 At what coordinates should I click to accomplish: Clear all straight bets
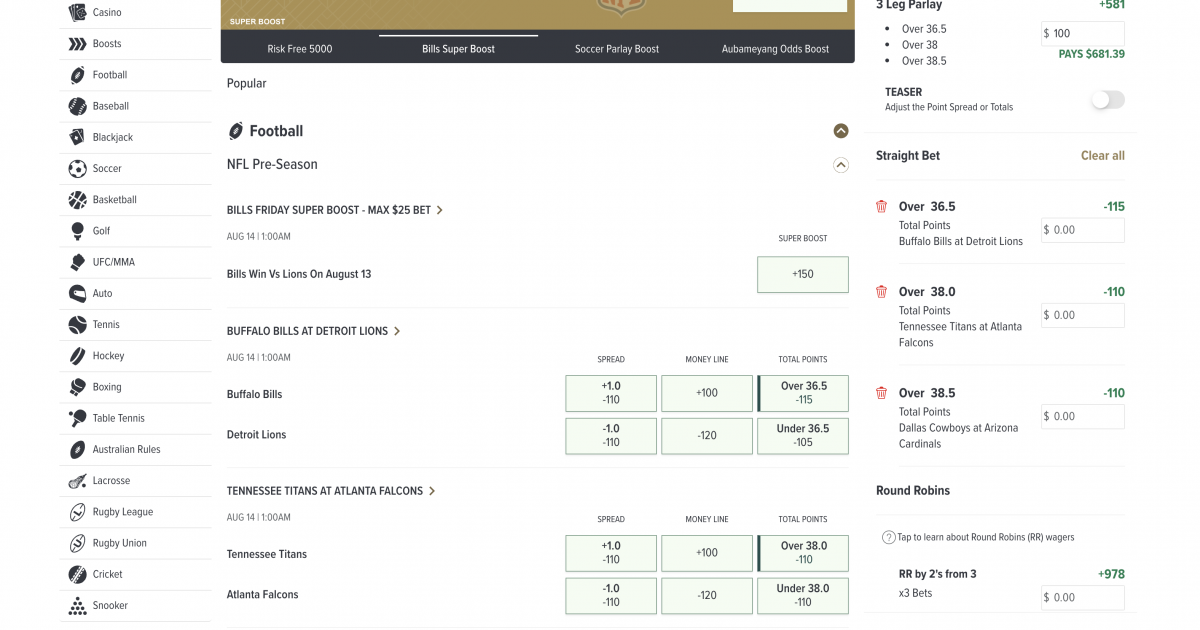[1102, 155]
